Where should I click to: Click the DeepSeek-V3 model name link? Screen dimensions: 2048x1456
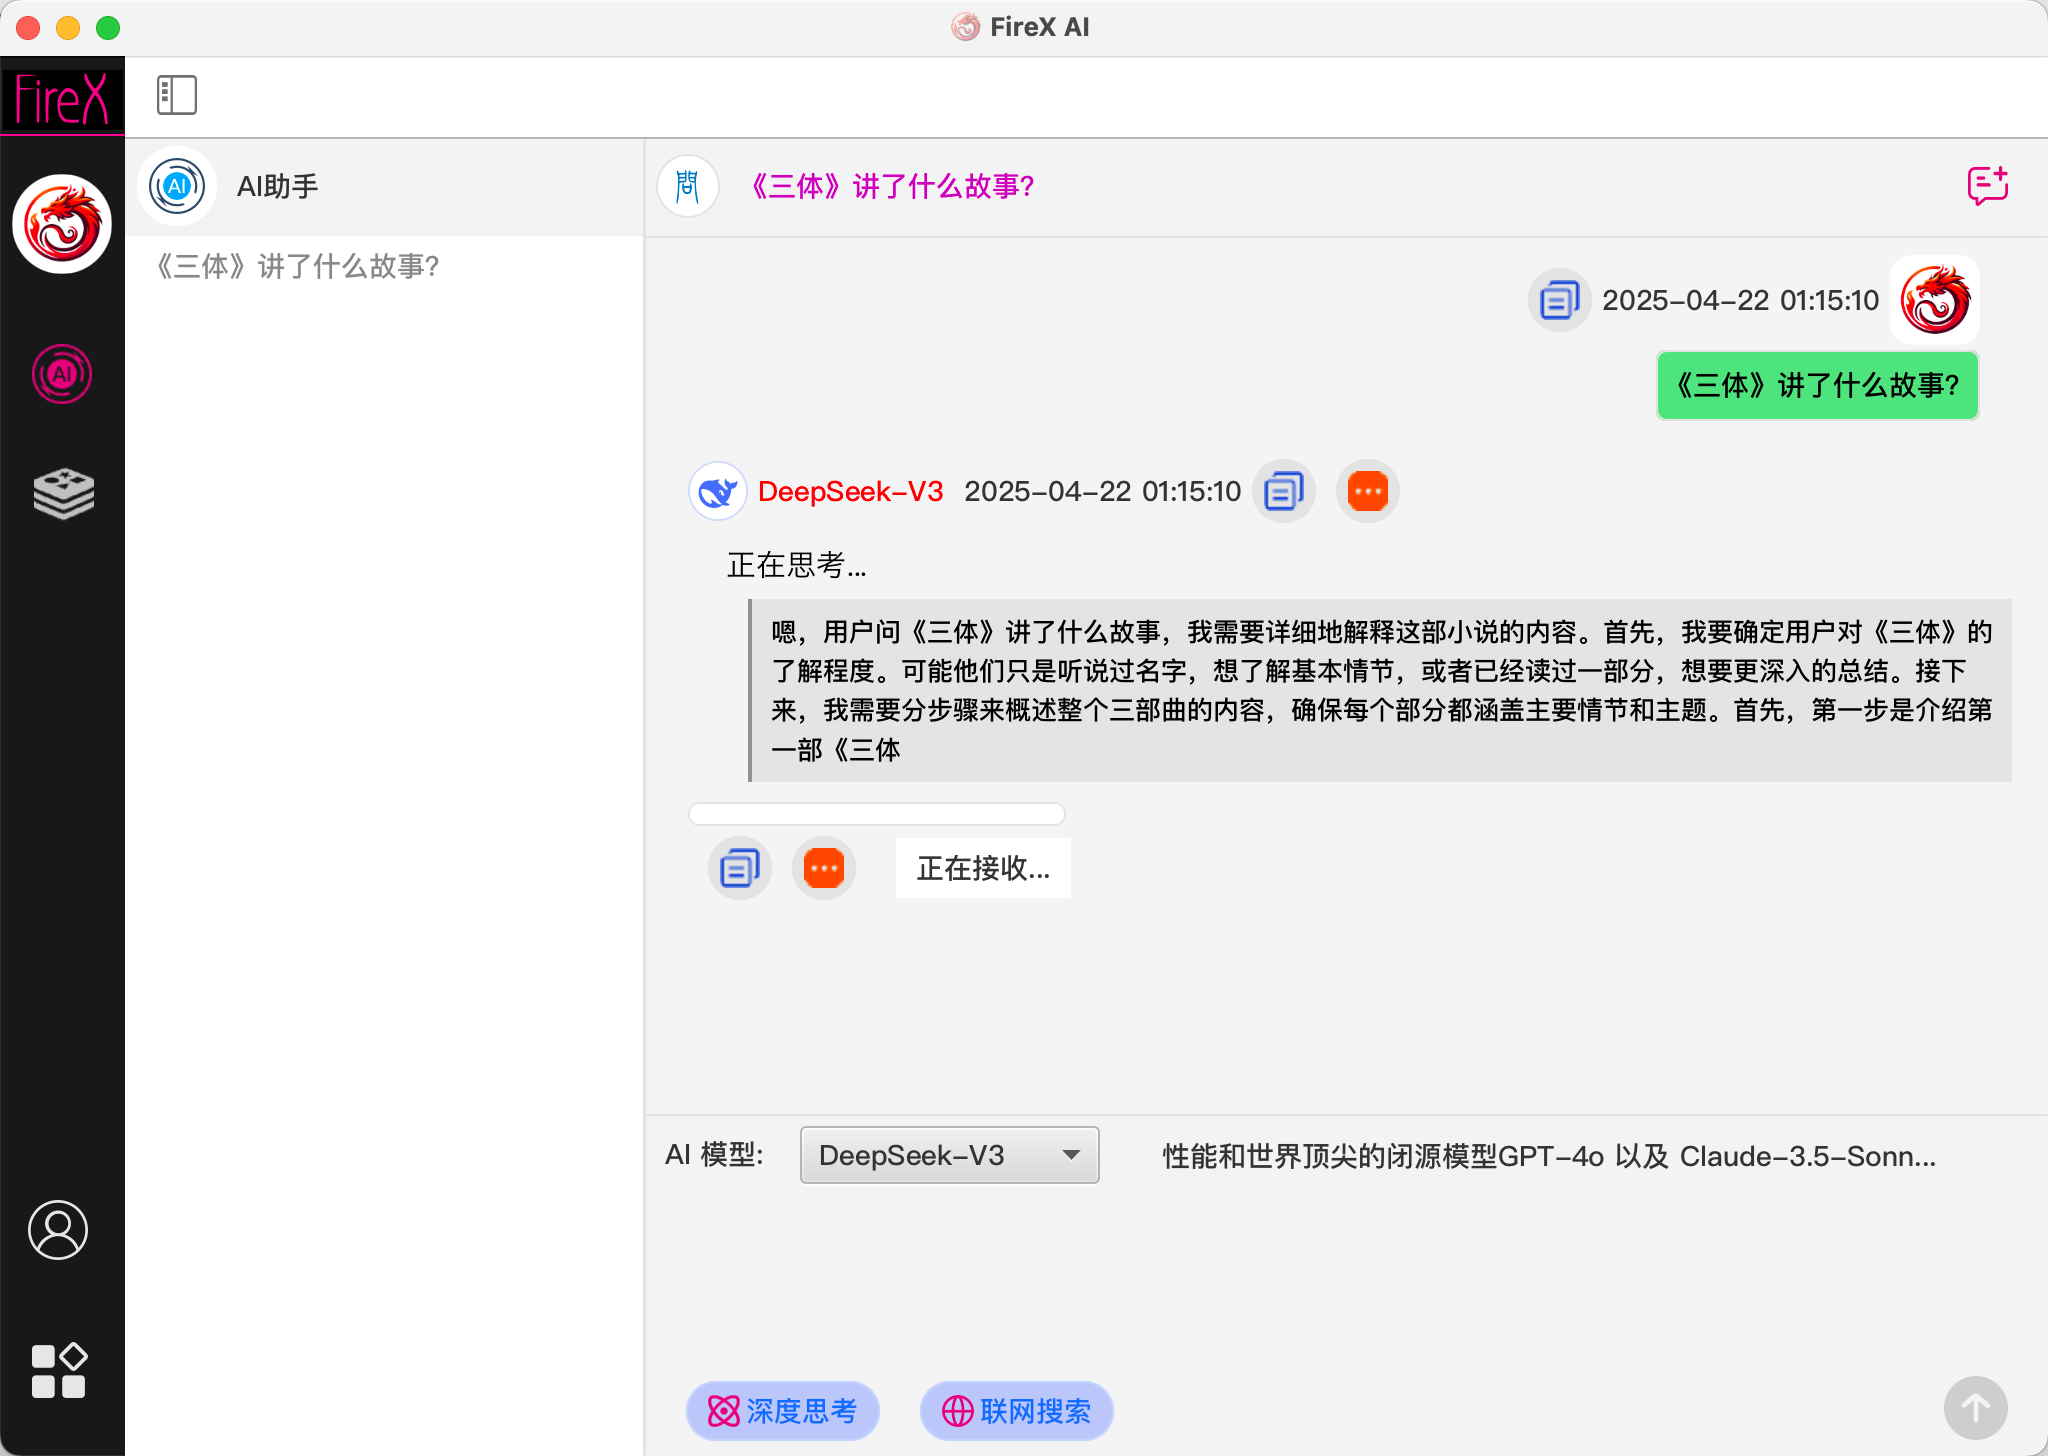(850, 491)
